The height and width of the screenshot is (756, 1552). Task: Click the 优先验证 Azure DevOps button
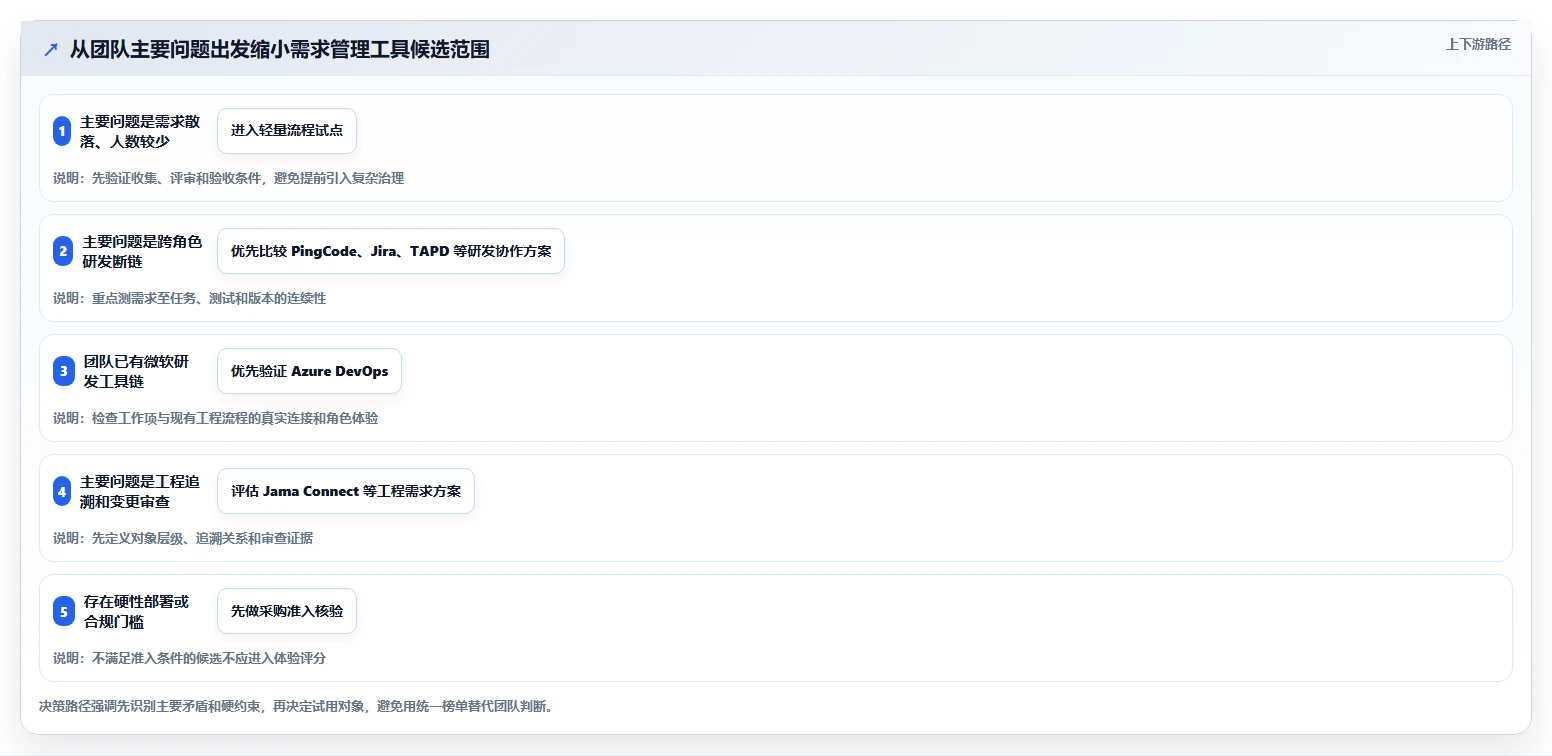(x=309, y=371)
